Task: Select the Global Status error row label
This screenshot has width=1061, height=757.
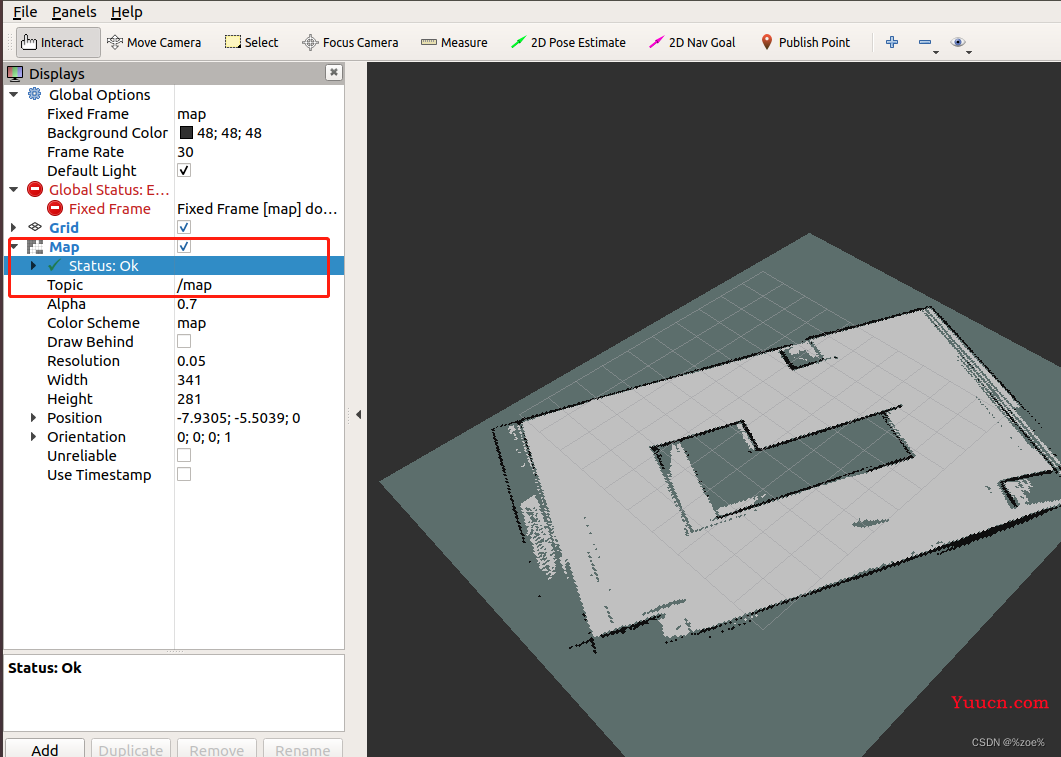Action: (x=109, y=189)
